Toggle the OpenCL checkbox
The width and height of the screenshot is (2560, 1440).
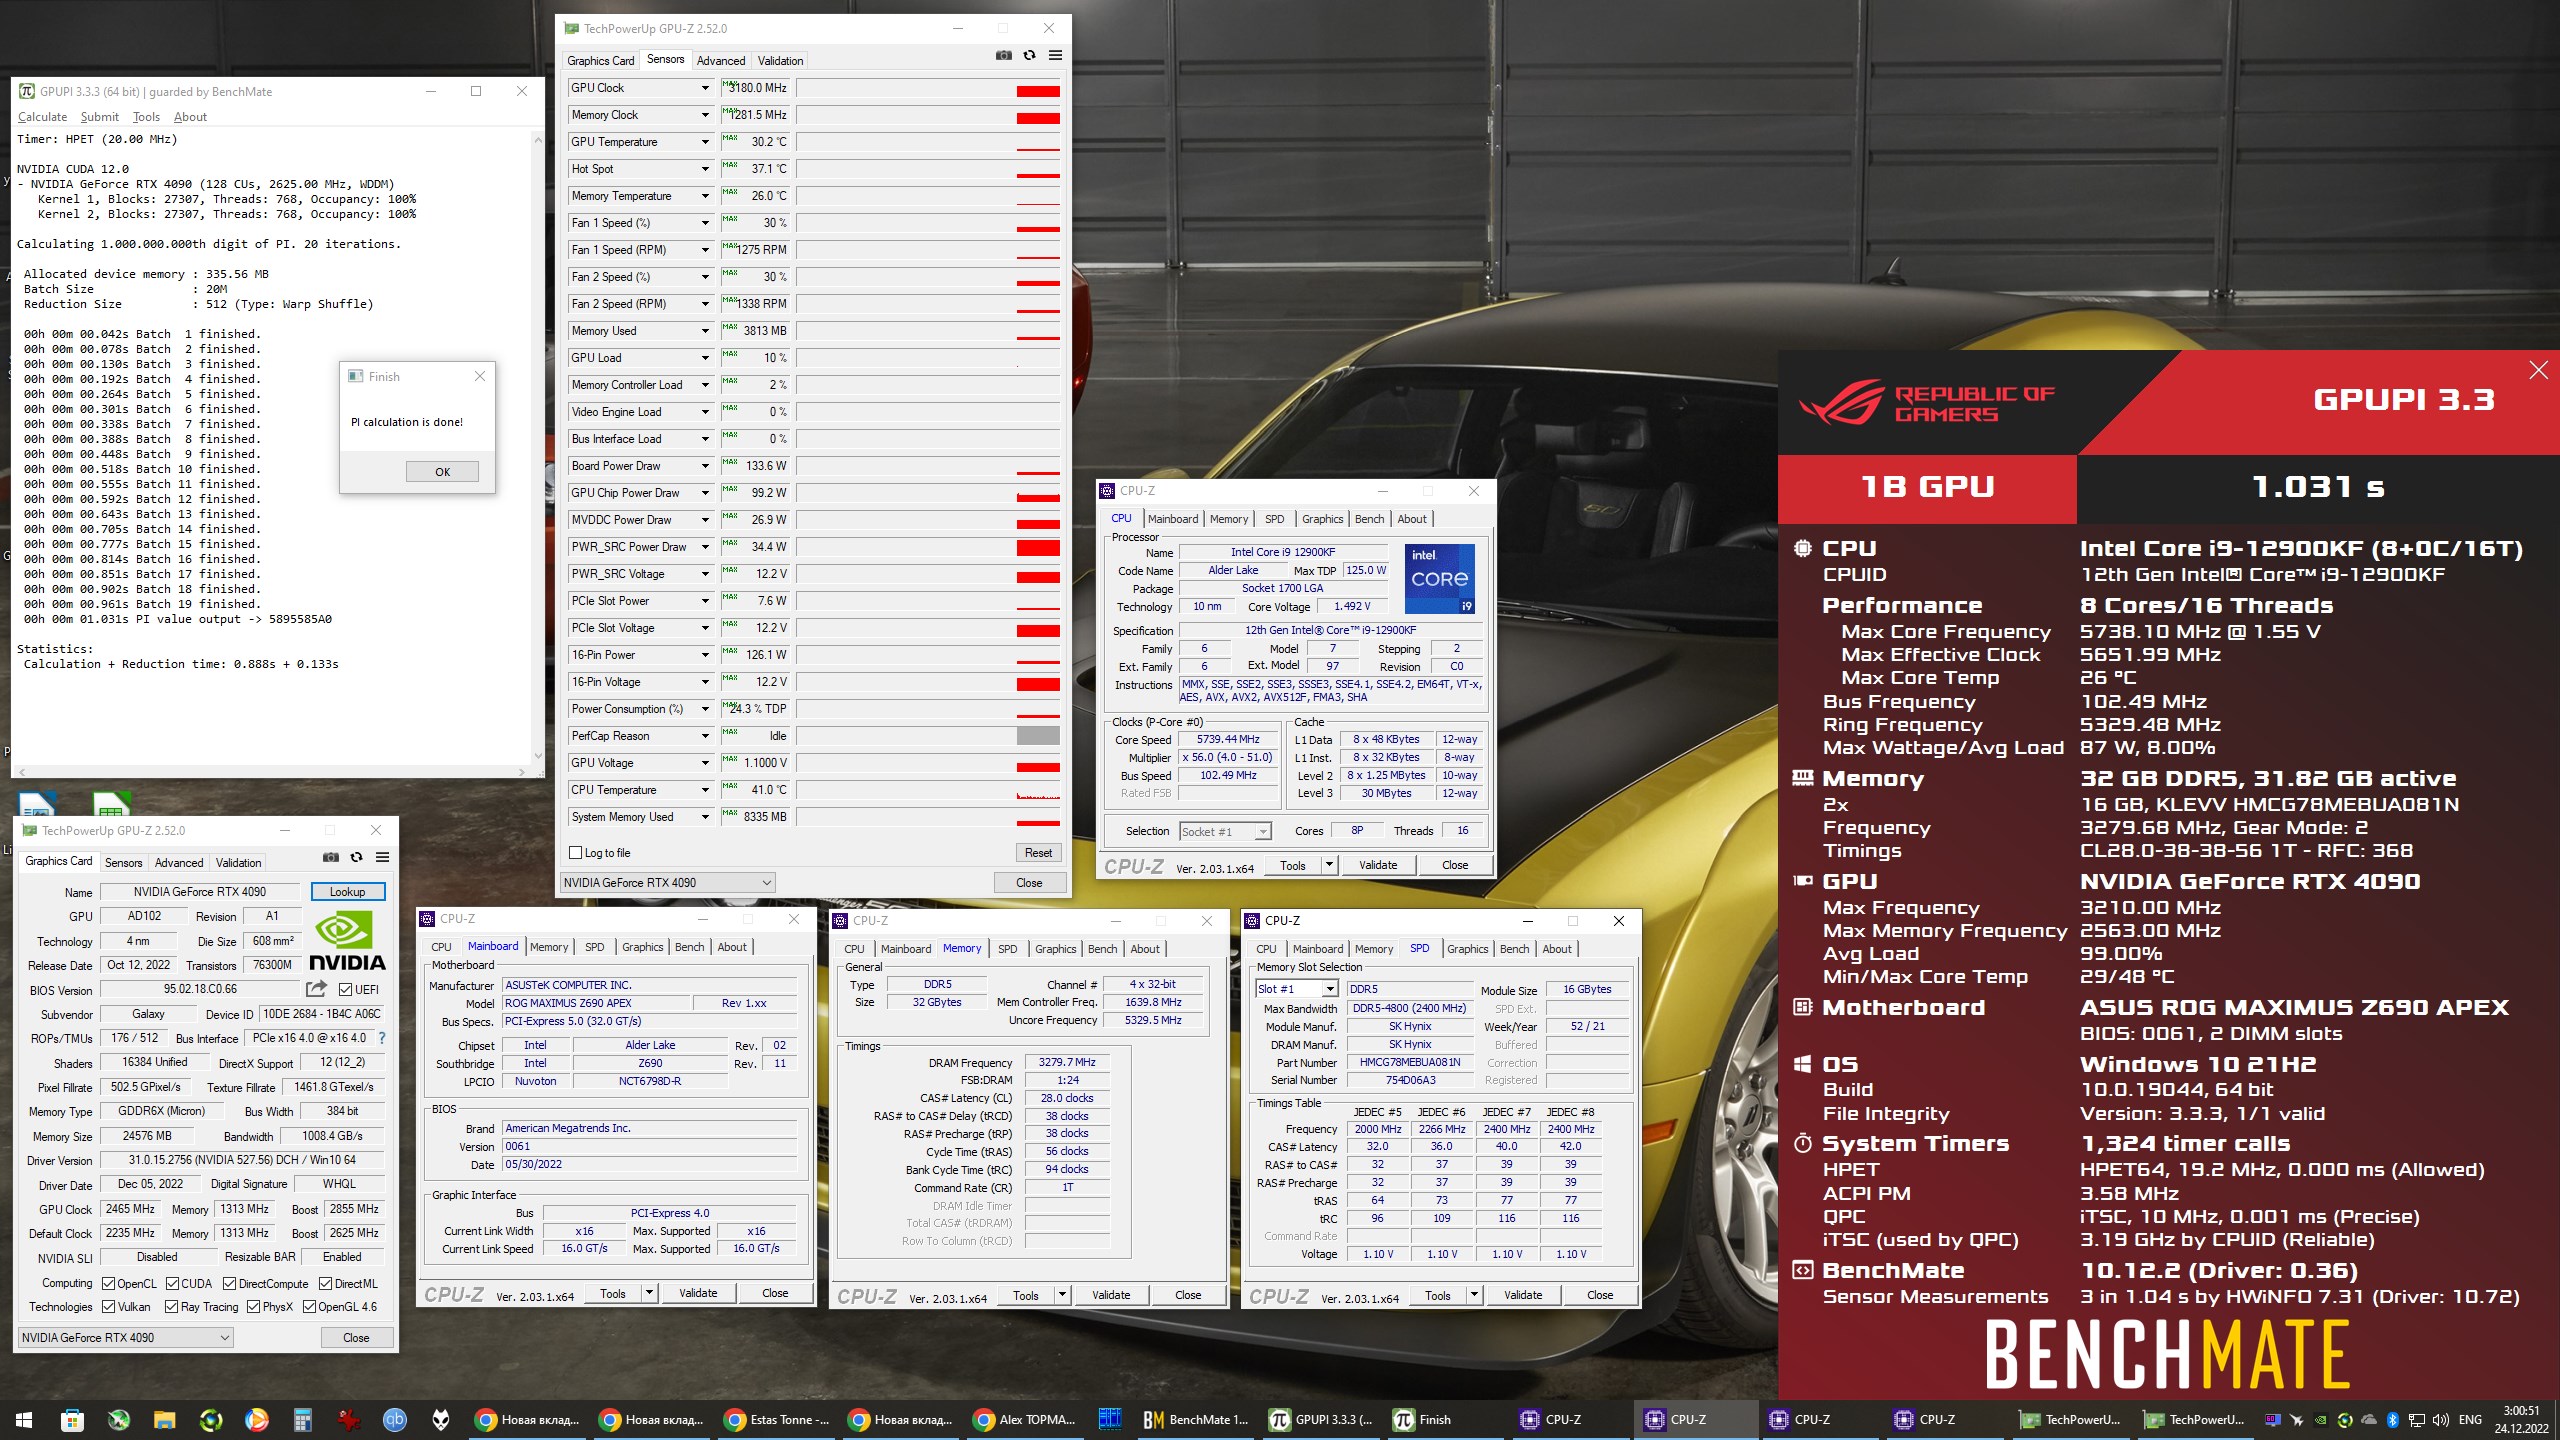point(109,1283)
